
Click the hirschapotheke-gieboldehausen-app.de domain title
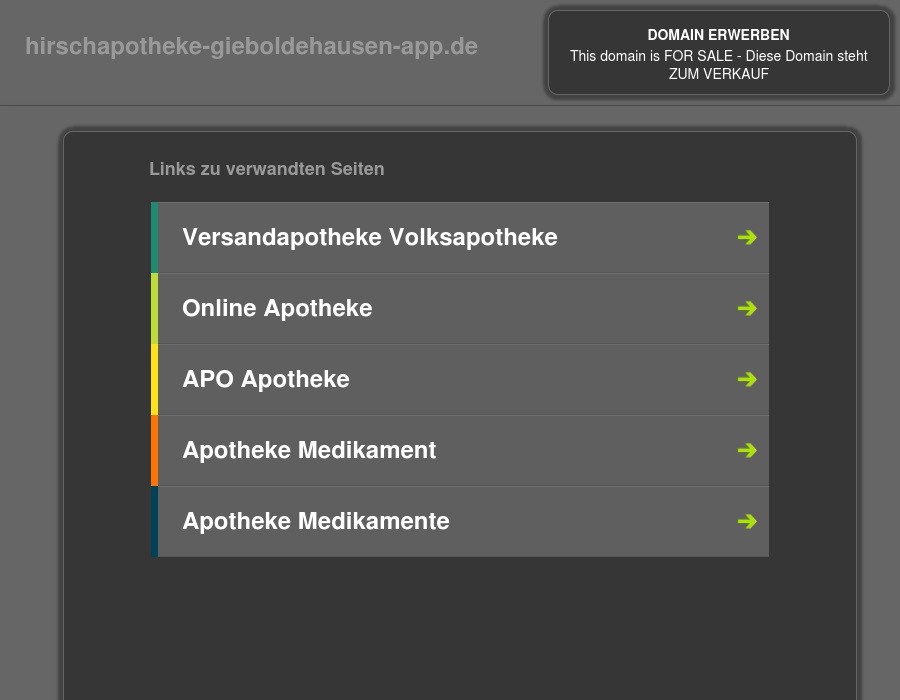click(x=251, y=46)
